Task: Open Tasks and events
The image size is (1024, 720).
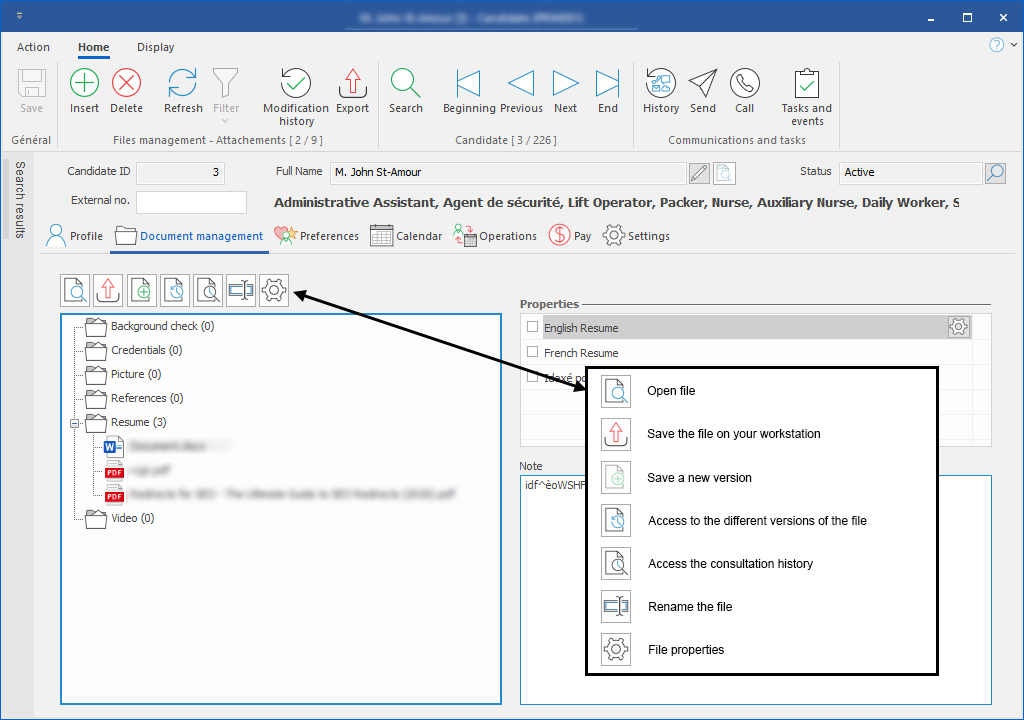Action: [x=806, y=83]
